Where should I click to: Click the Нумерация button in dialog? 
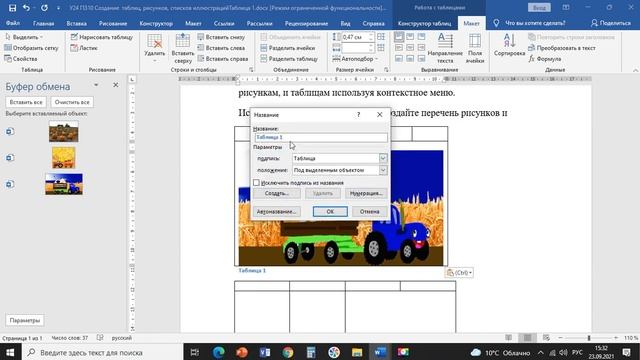point(366,193)
